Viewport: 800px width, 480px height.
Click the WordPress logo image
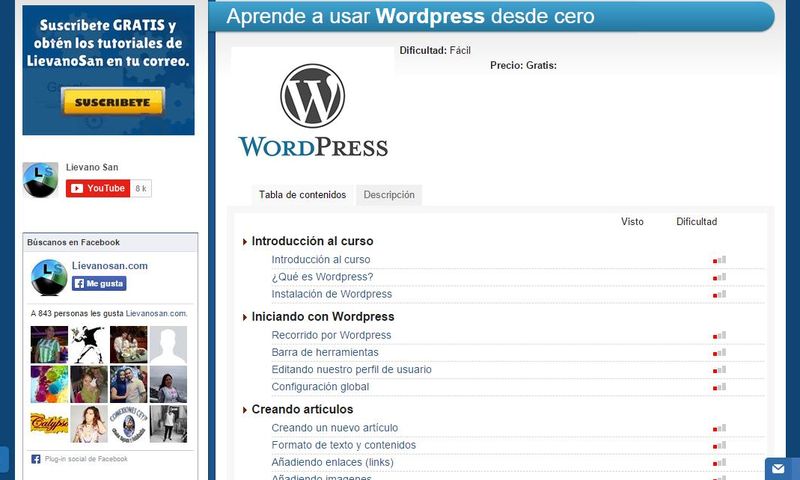pos(313,110)
